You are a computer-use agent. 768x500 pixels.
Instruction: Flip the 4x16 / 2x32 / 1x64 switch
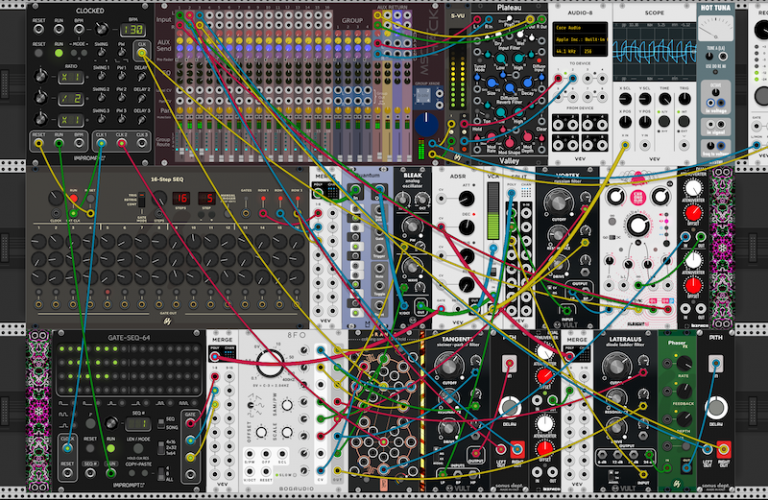tap(161, 448)
